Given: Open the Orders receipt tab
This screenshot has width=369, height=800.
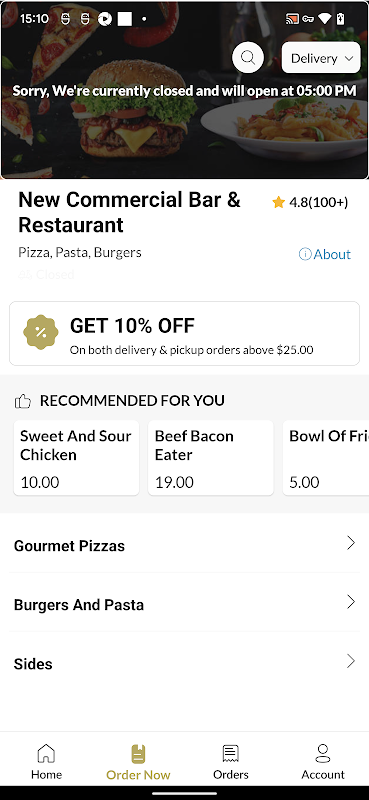Looking at the screenshot, I should tap(231, 762).
